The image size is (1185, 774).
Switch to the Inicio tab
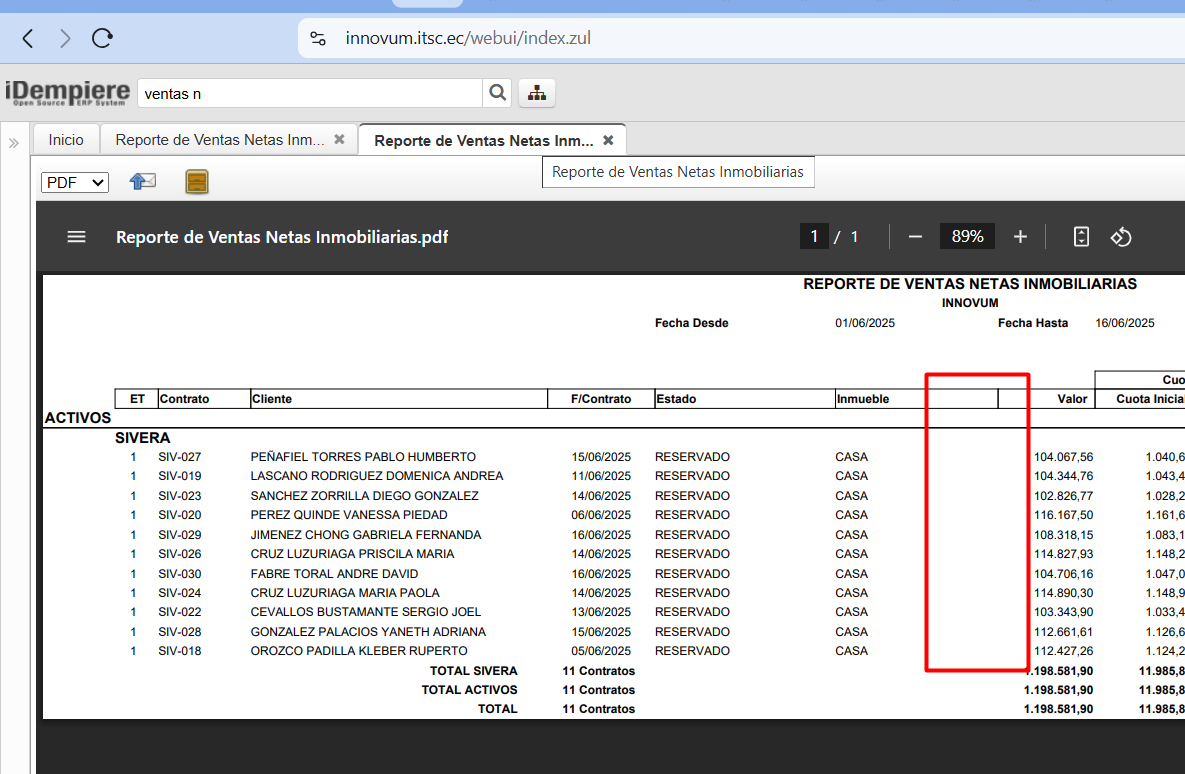point(66,140)
